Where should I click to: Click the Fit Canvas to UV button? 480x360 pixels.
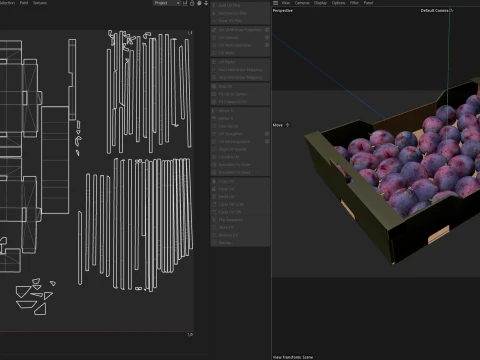240,102
